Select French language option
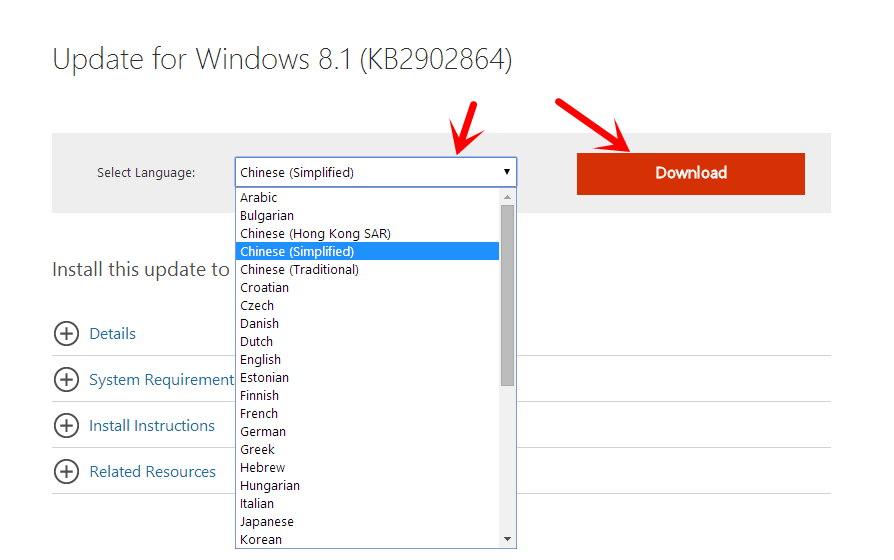This screenshot has width=894, height=560. pos(367,413)
